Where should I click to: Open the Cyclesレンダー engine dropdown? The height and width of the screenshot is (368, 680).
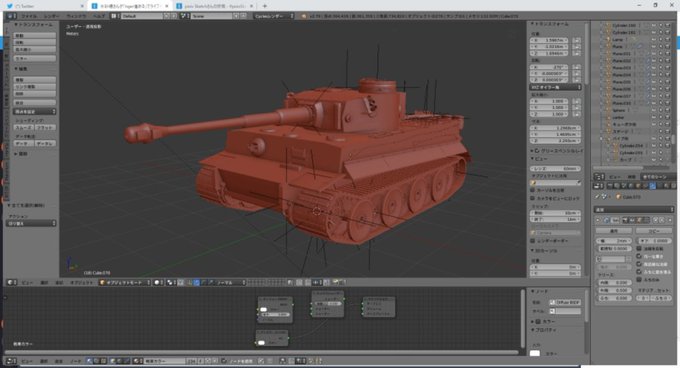point(274,16)
